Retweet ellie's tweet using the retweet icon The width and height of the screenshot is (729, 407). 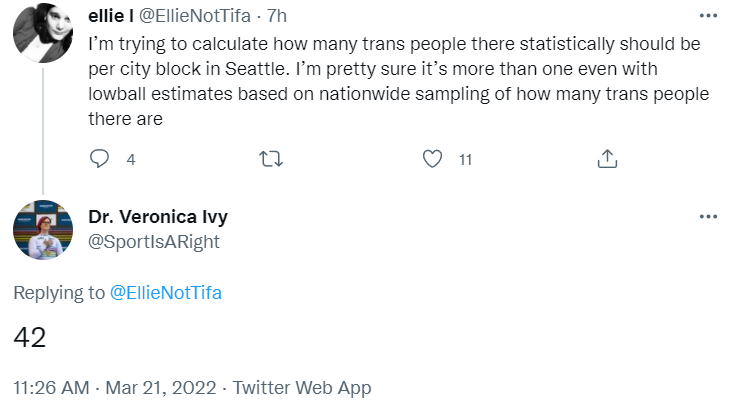271,159
